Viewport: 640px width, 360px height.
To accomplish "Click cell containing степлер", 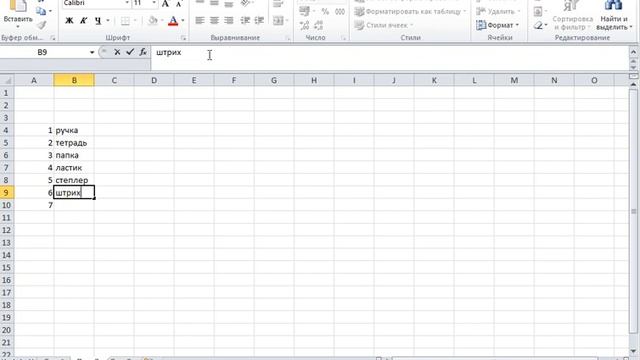I will click(74, 180).
